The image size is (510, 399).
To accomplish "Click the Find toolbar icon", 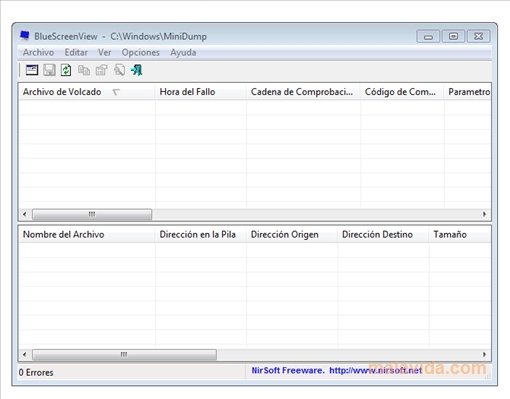I will [119, 70].
